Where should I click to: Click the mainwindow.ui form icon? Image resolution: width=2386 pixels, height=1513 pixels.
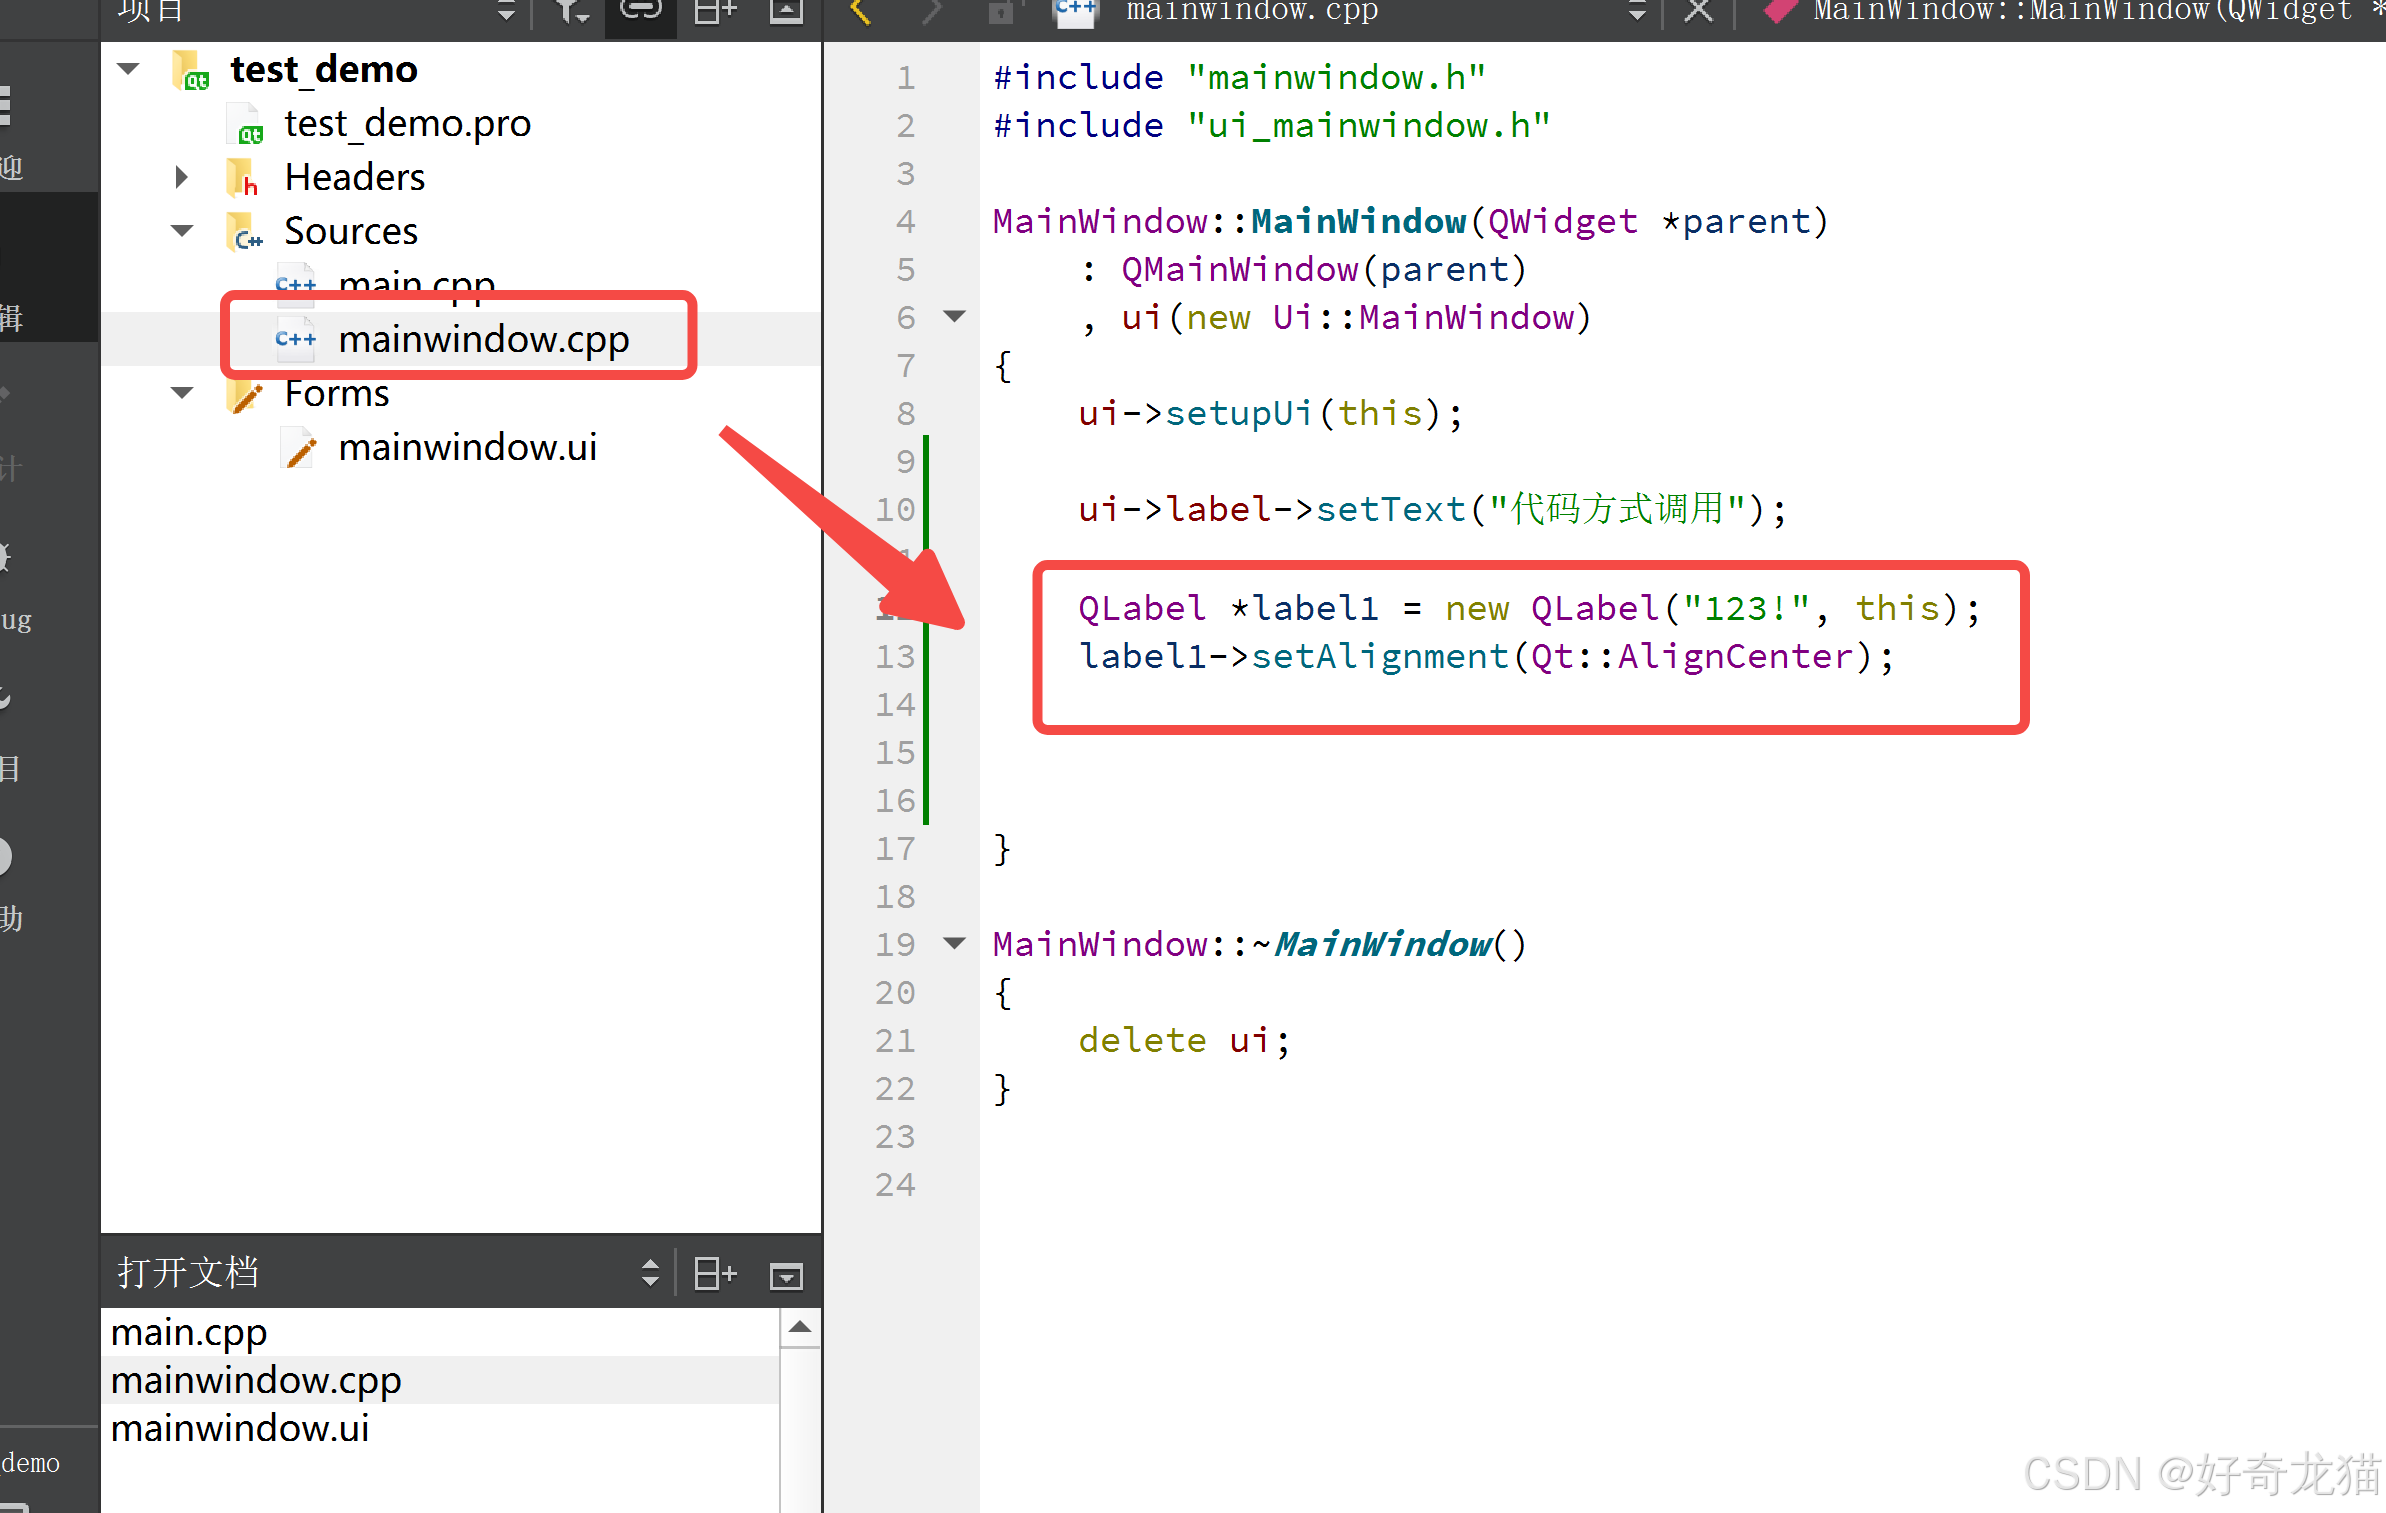pos(299,448)
